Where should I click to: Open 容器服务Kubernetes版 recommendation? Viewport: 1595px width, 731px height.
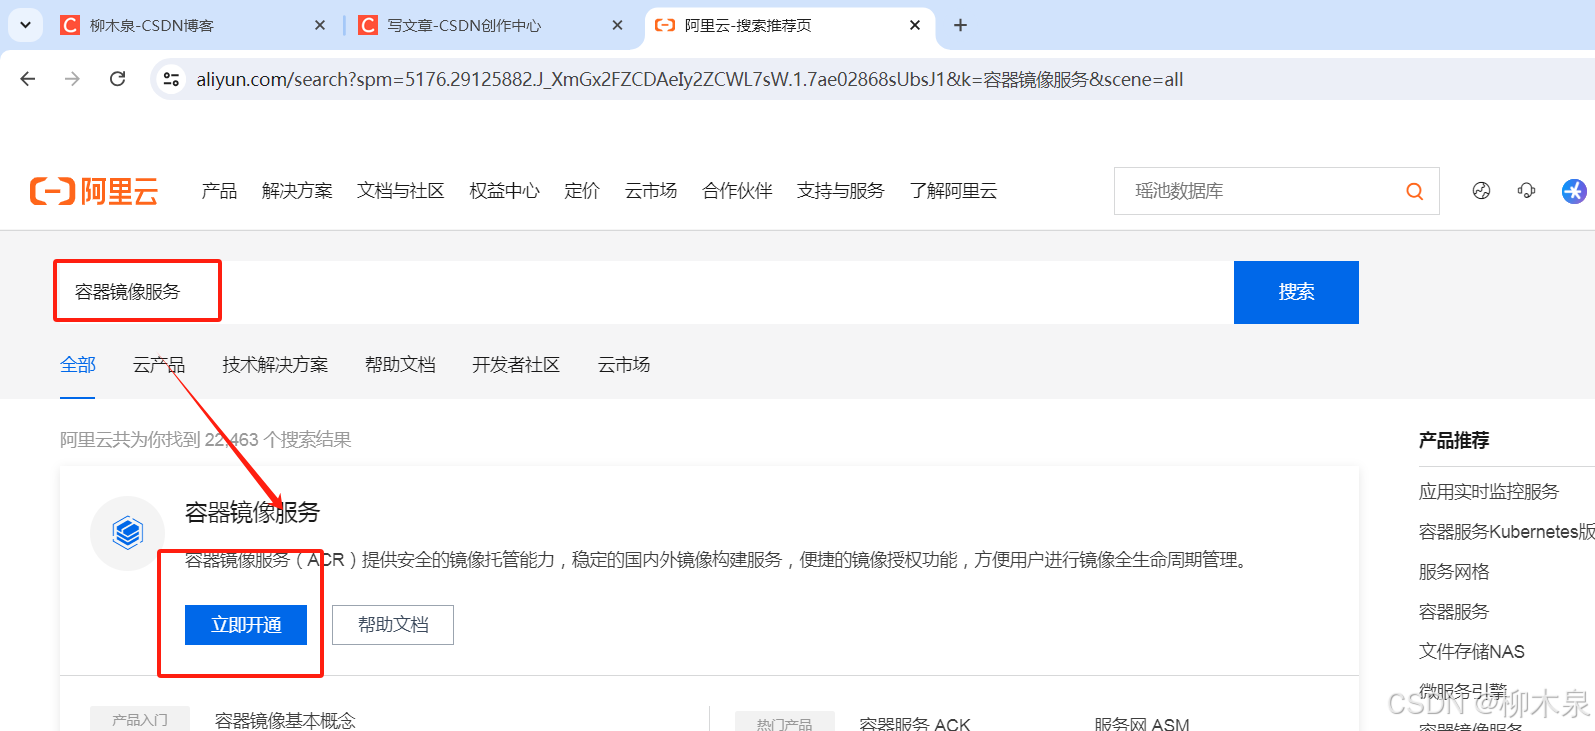(x=1507, y=532)
